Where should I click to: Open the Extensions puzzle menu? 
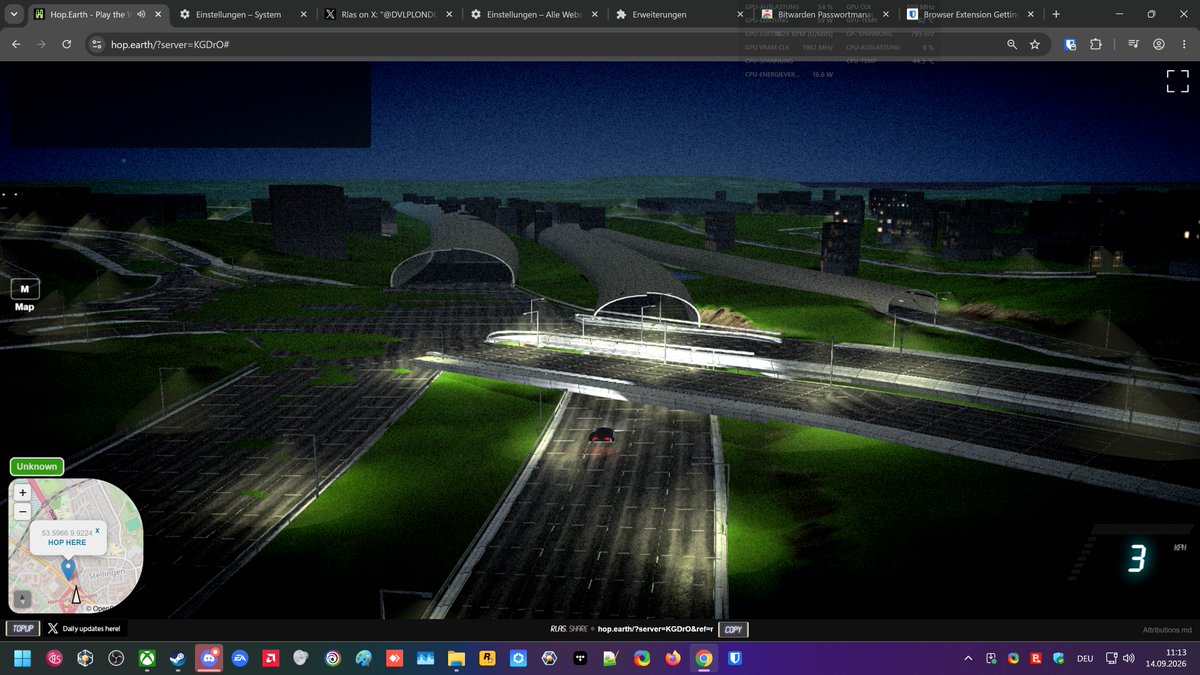[x=1096, y=45]
